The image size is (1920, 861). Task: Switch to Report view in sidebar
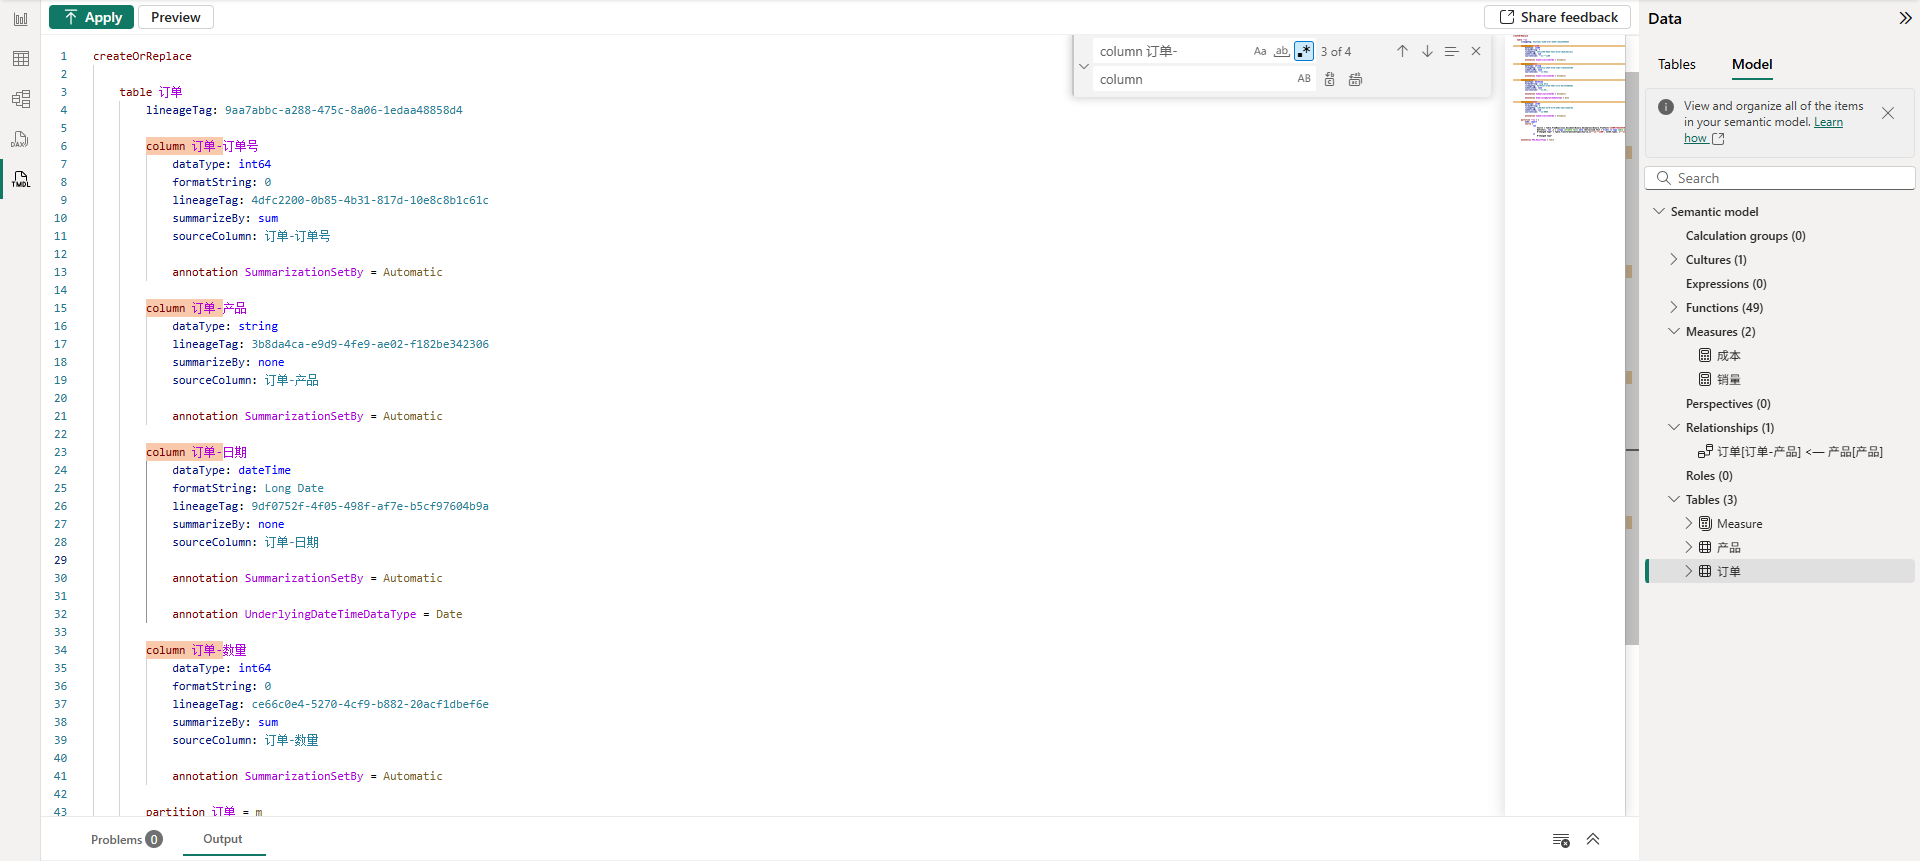pyautogui.click(x=20, y=19)
